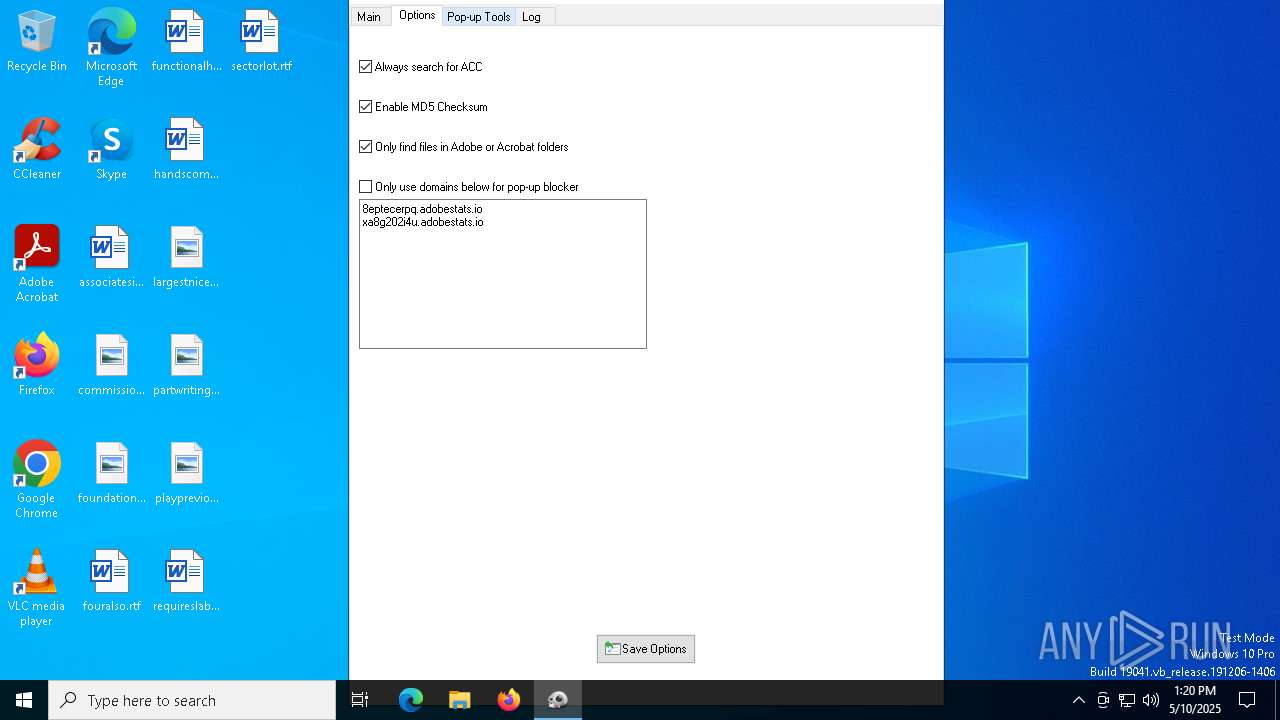Switch to the Pop-up Tools tab
Viewport: 1280px width, 720px height.
[x=479, y=17]
